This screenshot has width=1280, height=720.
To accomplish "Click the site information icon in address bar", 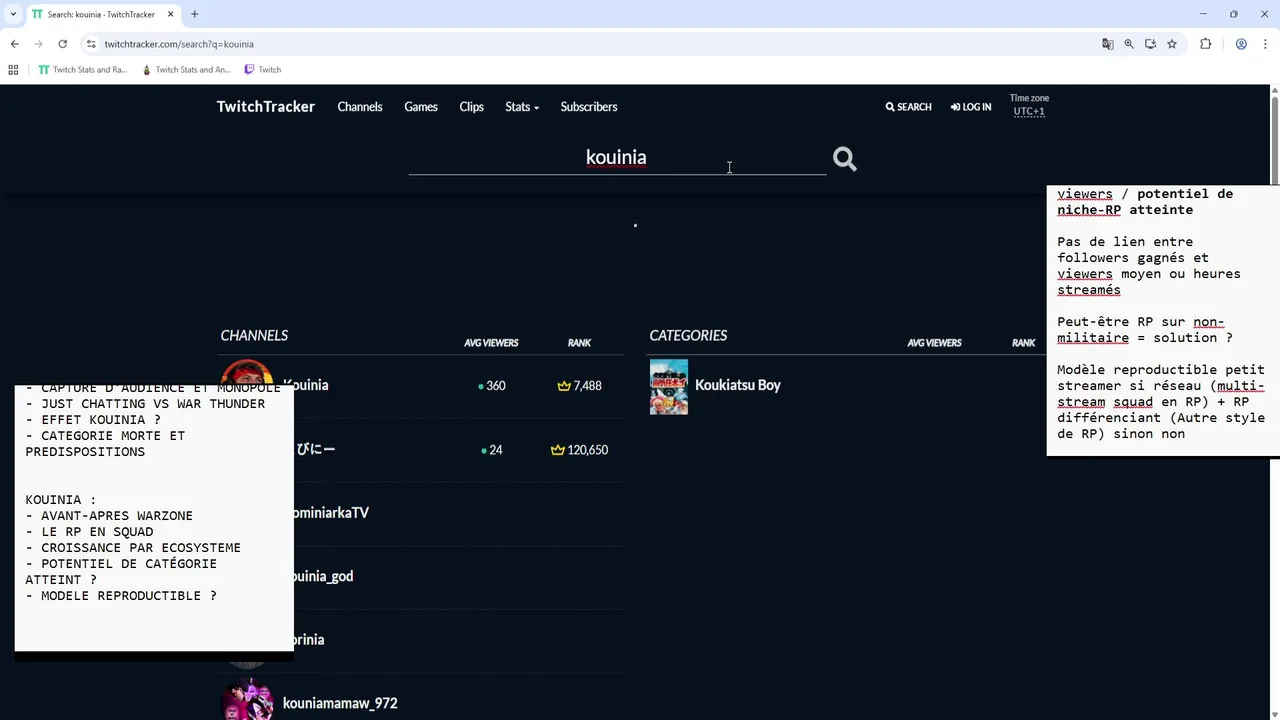I will (91, 44).
